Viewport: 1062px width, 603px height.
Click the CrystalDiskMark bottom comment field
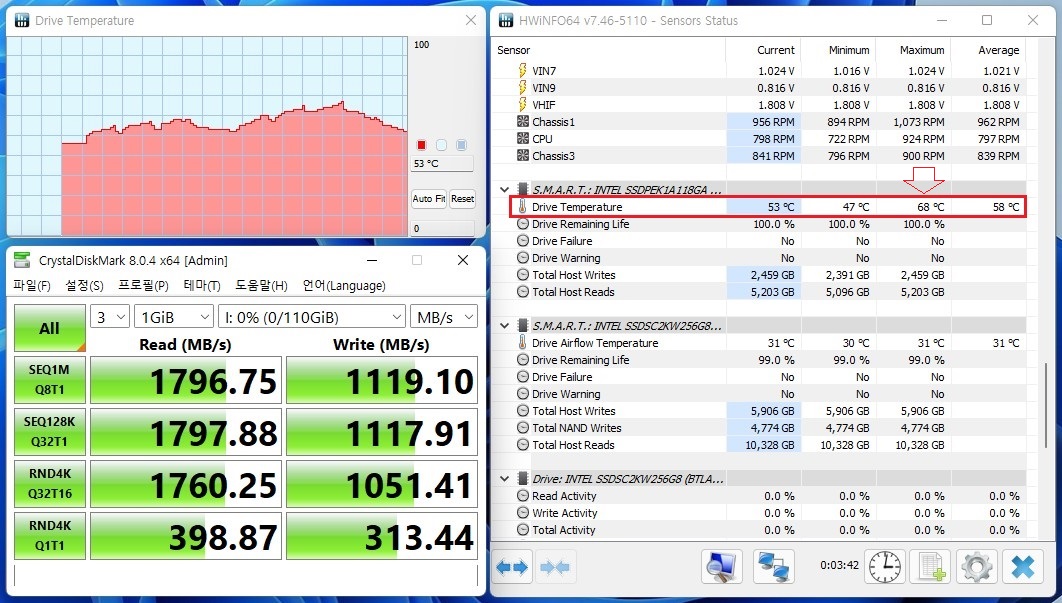(x=245, y=575)
